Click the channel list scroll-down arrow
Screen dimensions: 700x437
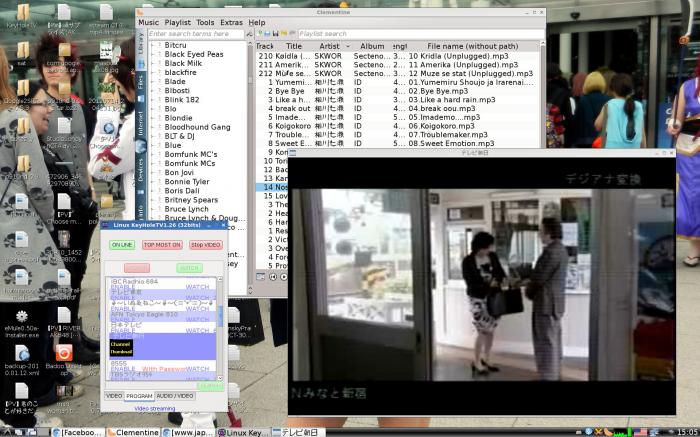220,378
